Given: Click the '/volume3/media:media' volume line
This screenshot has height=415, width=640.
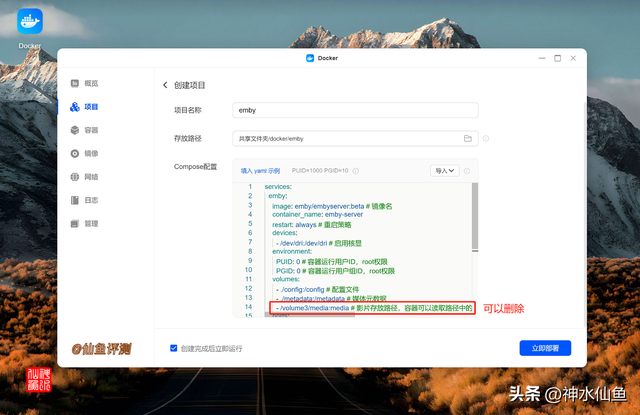Looking at the screenshot, I should coord(374,308).
